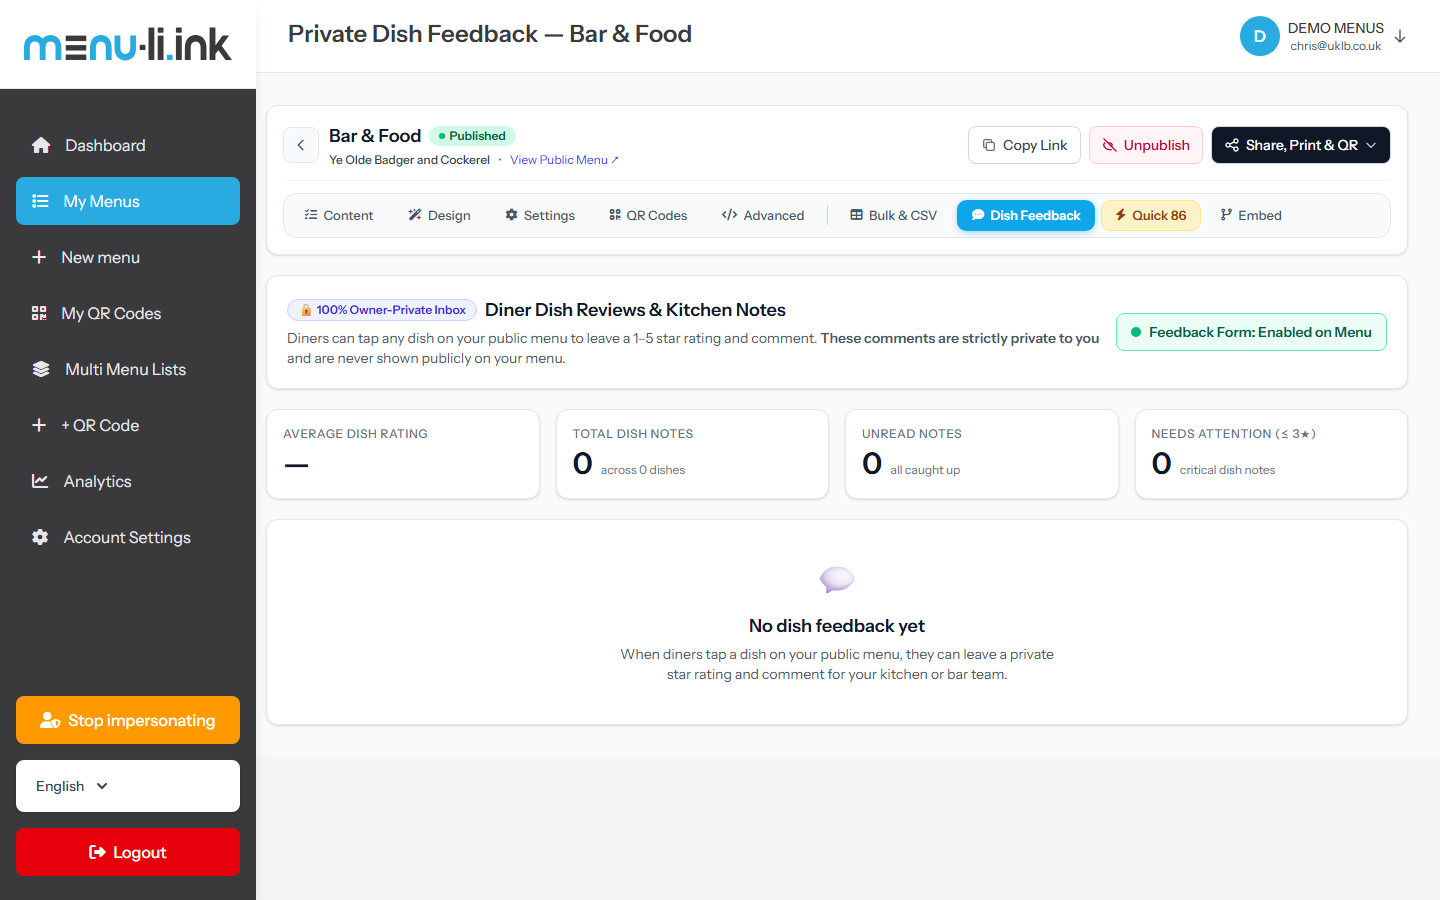Toggle the Feedback Form Enabled on Menu button
This screenshot has height=900, width=1440.
pyautogui.click(x=1251, y=332)
